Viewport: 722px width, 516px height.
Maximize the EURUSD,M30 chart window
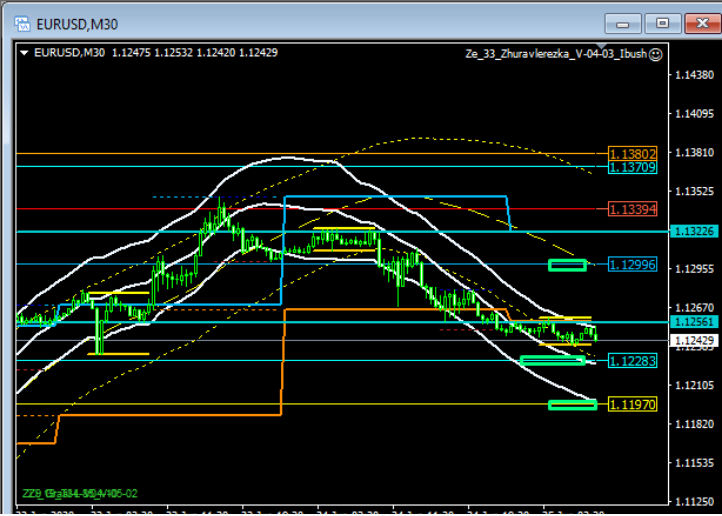point(661,21)
